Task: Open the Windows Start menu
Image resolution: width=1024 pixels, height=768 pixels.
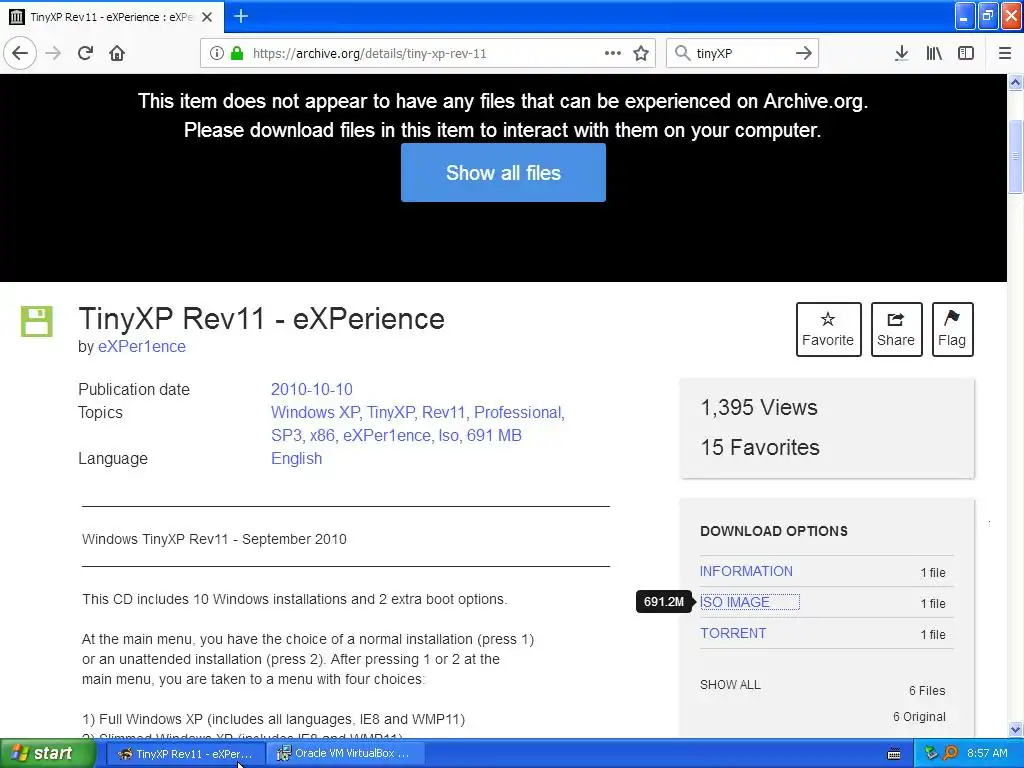Action: point(46,754)
